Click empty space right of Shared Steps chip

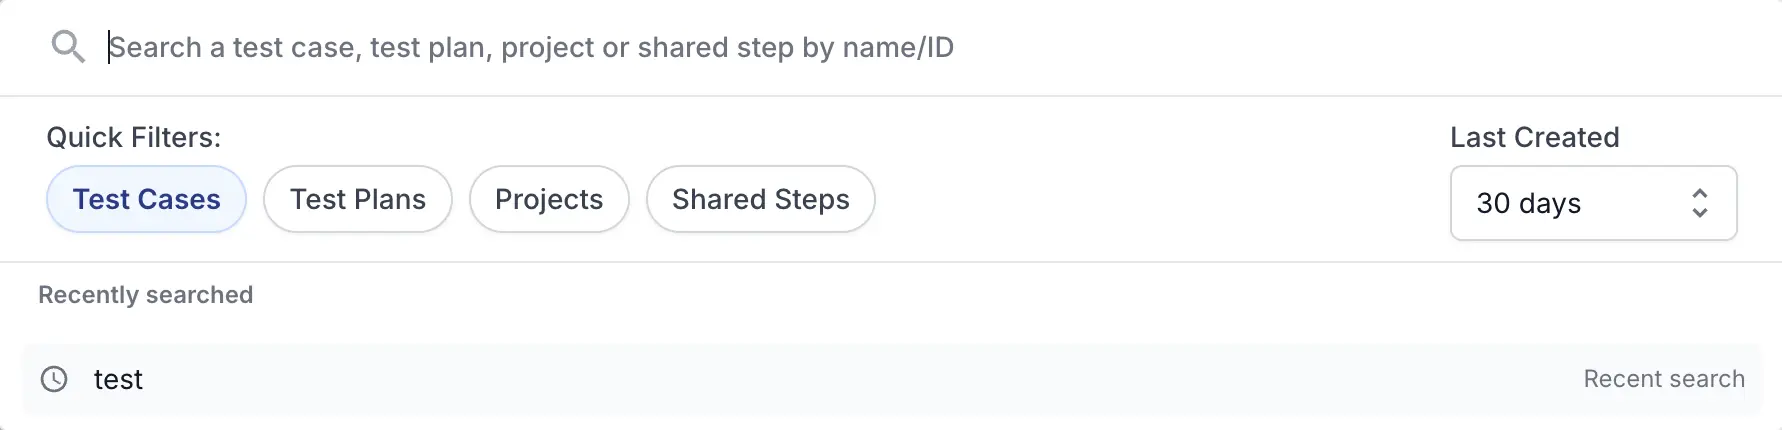[1160, 199]
